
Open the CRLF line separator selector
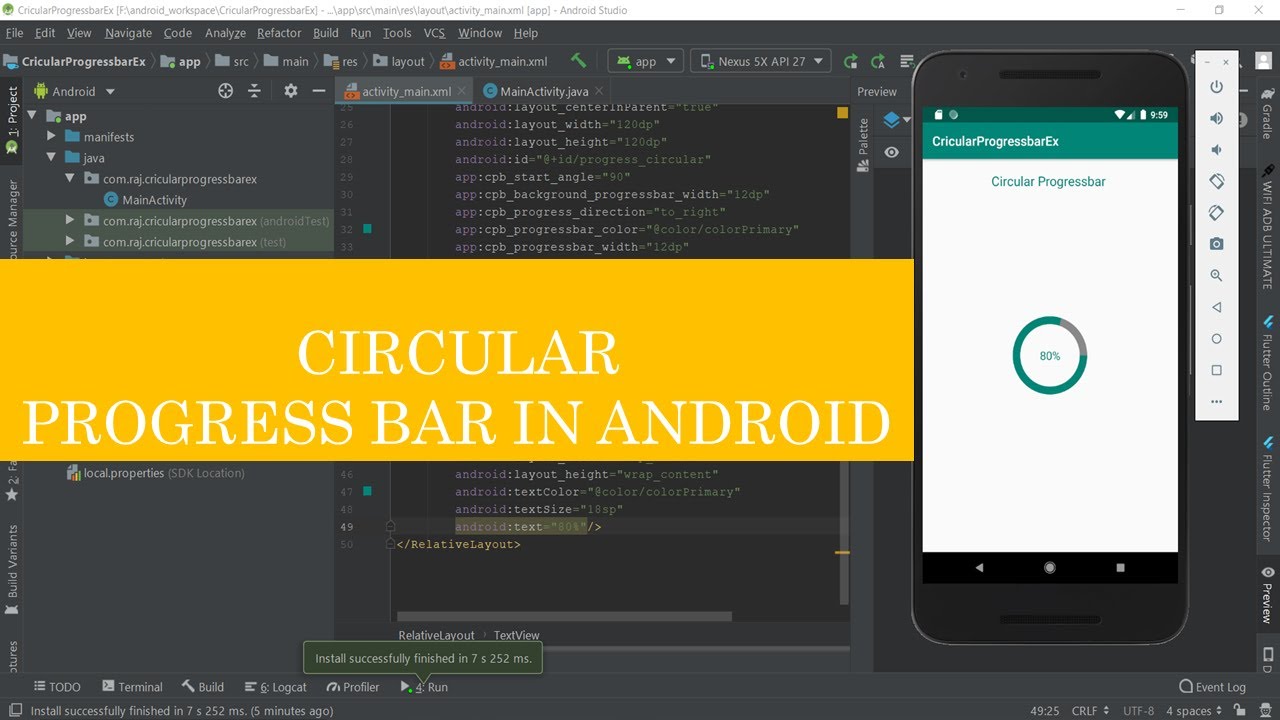tap(1090, 711)
